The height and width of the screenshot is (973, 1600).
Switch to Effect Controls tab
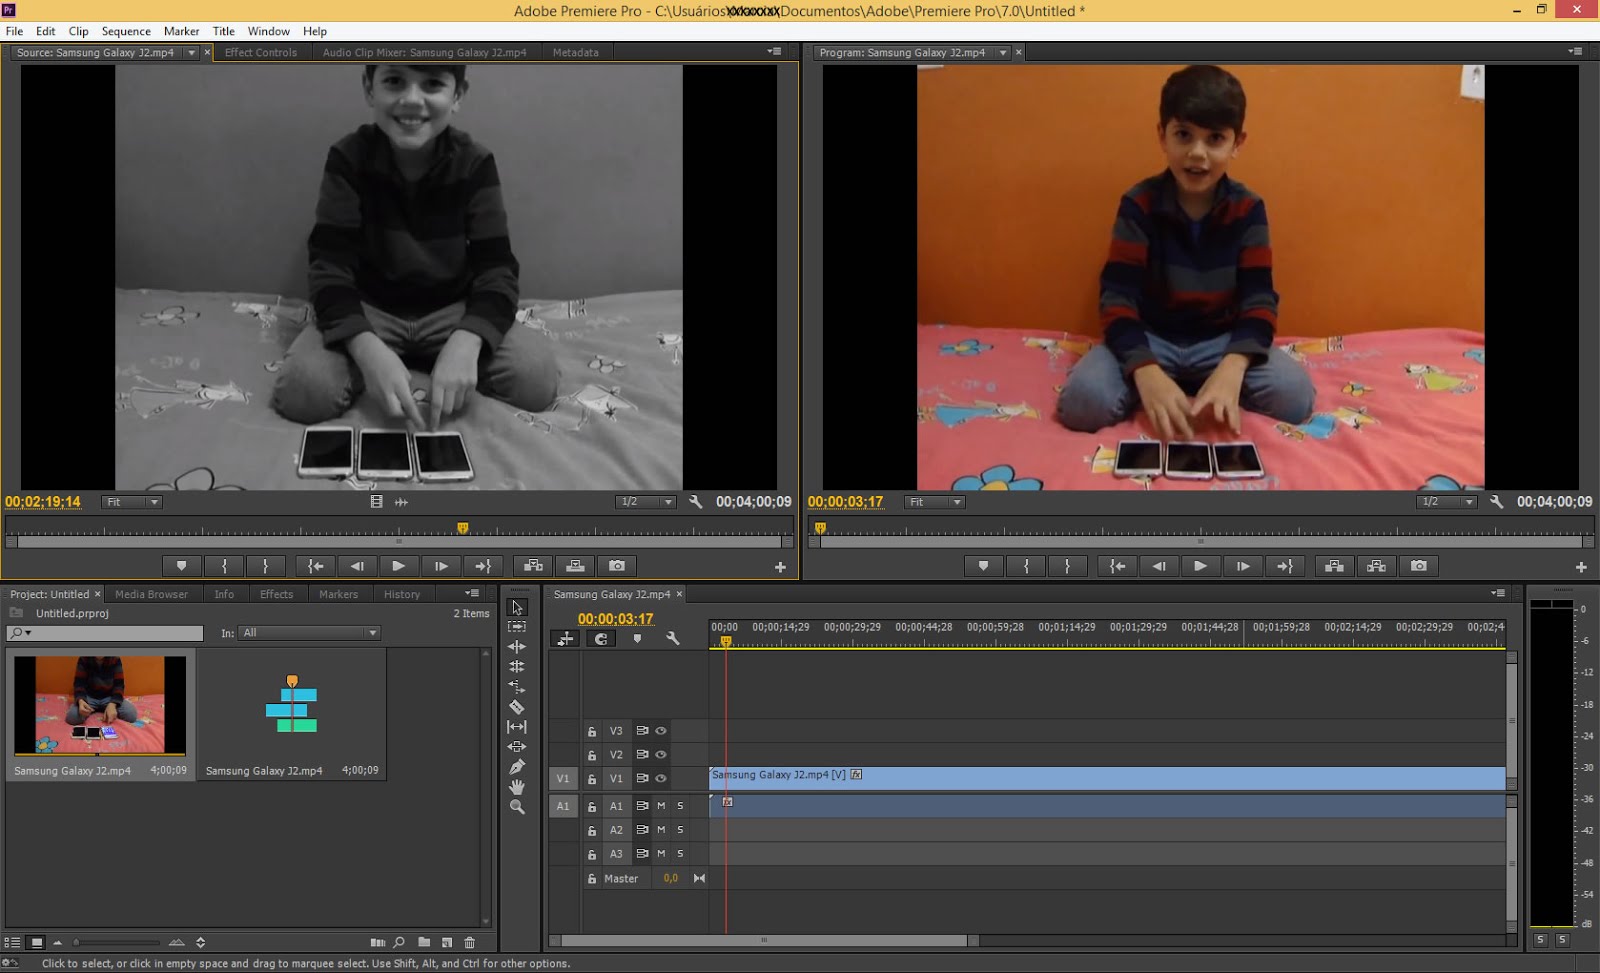coord(261,53)
